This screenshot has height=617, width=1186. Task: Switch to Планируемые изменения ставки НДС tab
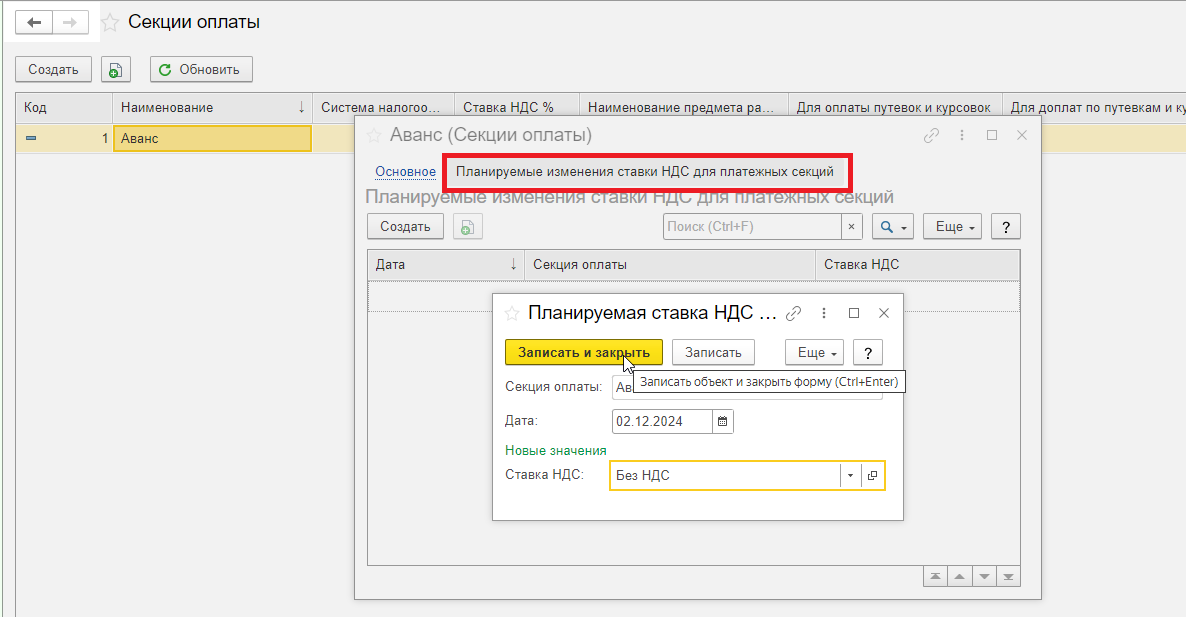(644, 172)
